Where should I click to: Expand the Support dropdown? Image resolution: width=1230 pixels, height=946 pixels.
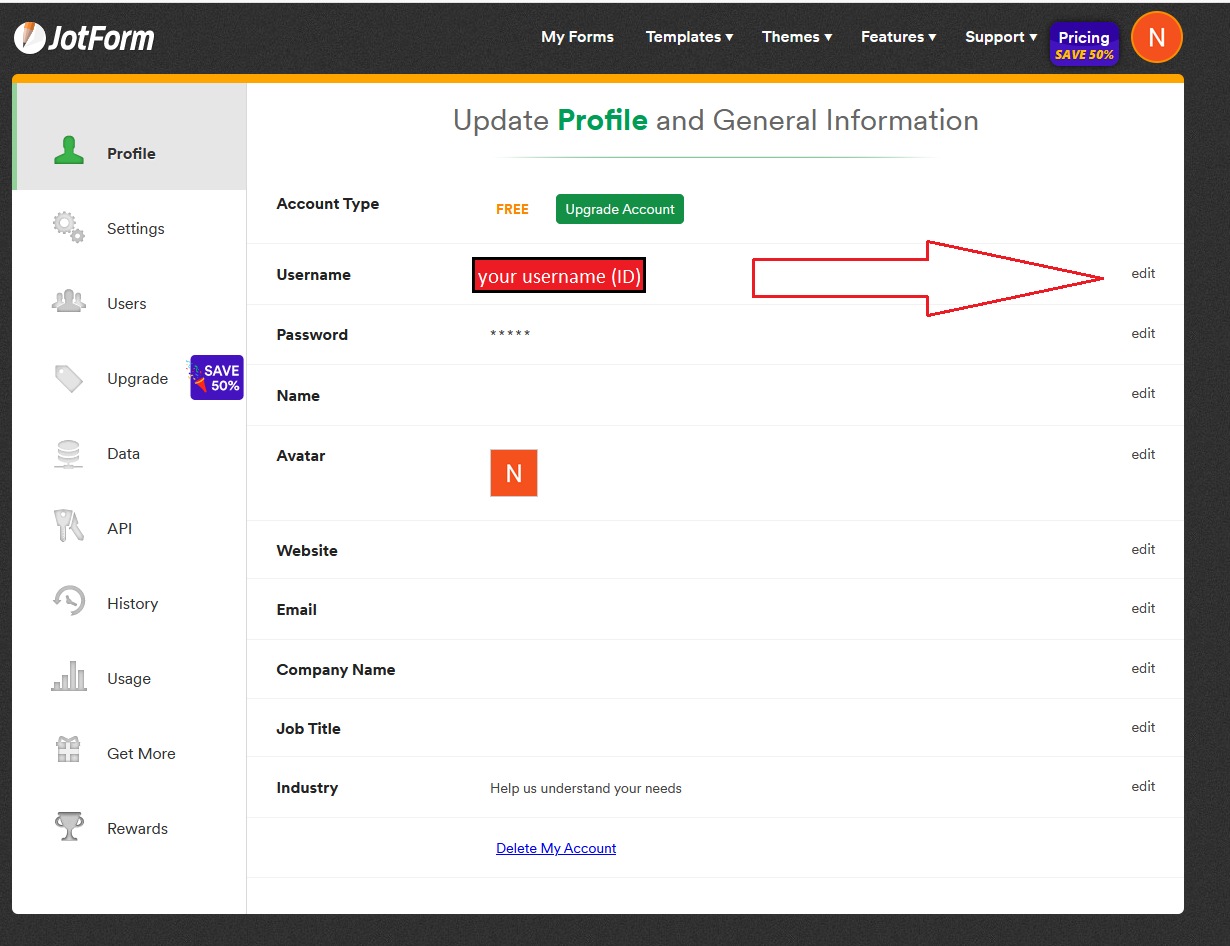pos(1000,36)
